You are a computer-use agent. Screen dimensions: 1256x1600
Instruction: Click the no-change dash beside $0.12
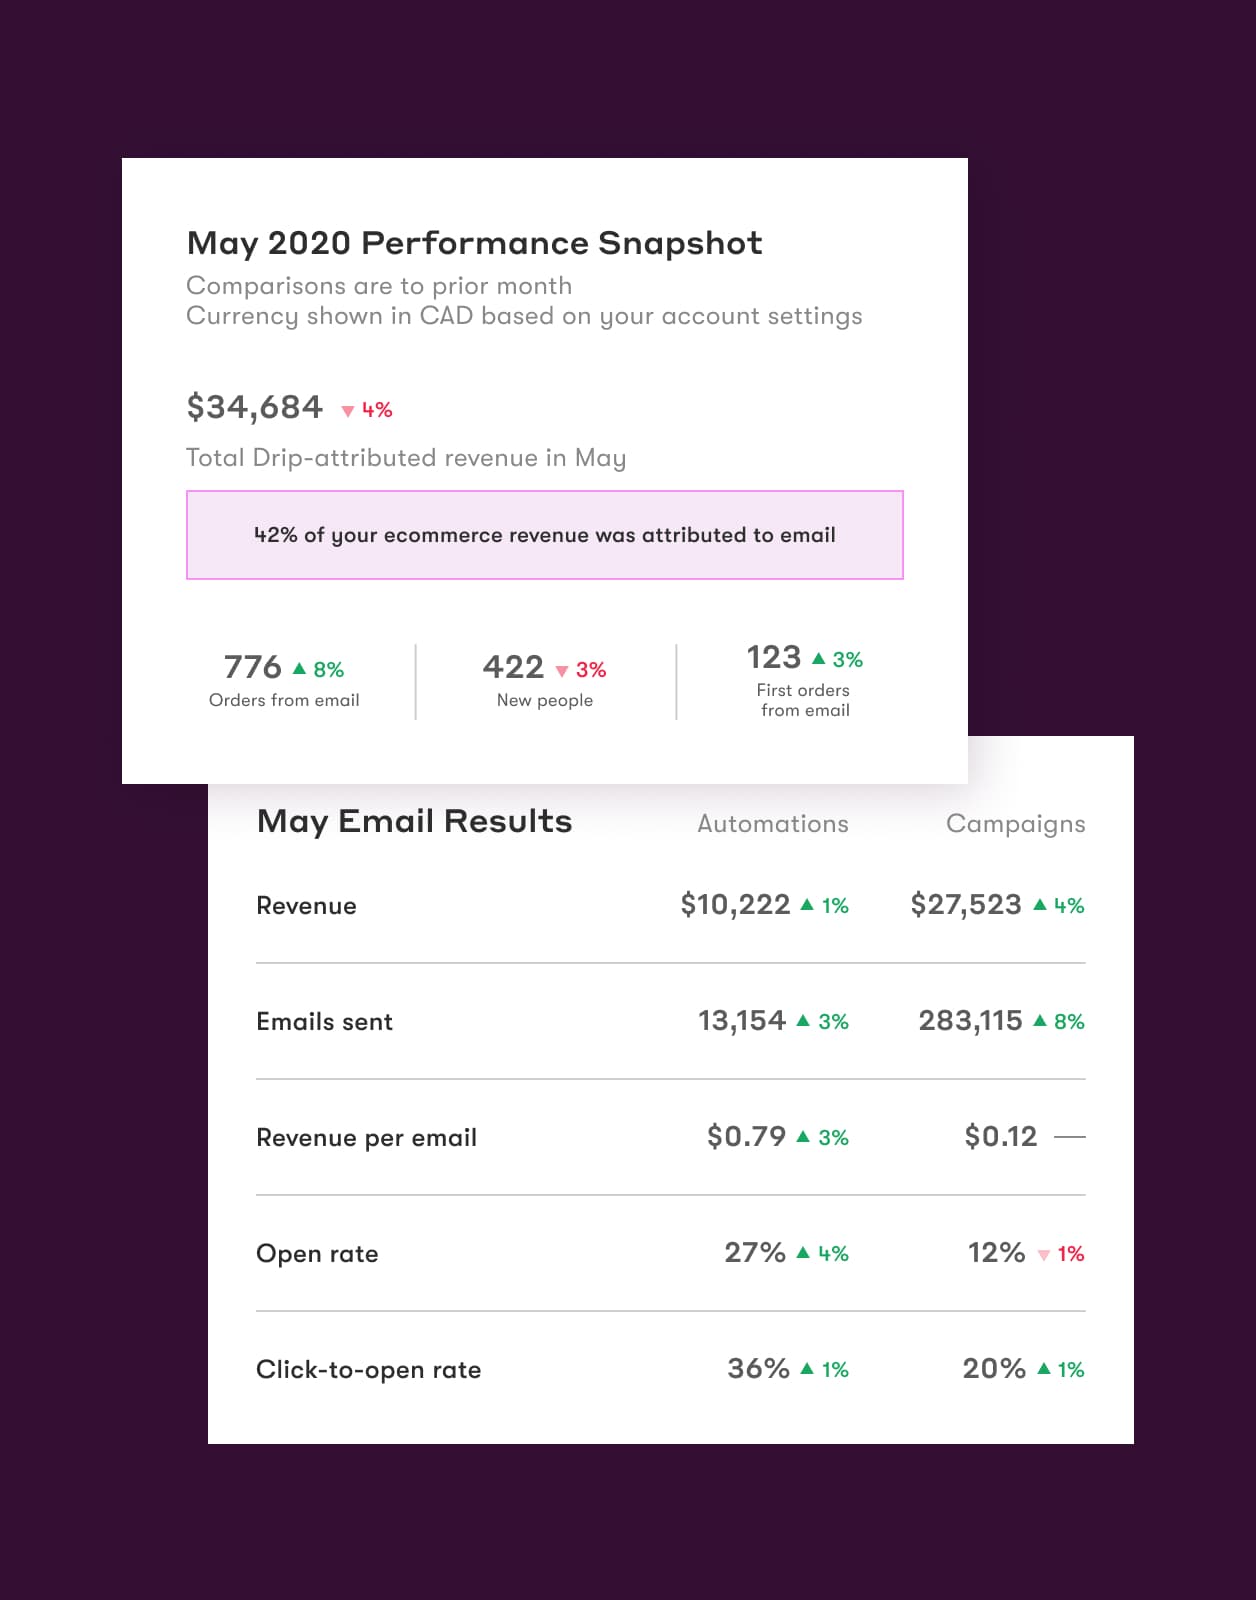1070,1137
